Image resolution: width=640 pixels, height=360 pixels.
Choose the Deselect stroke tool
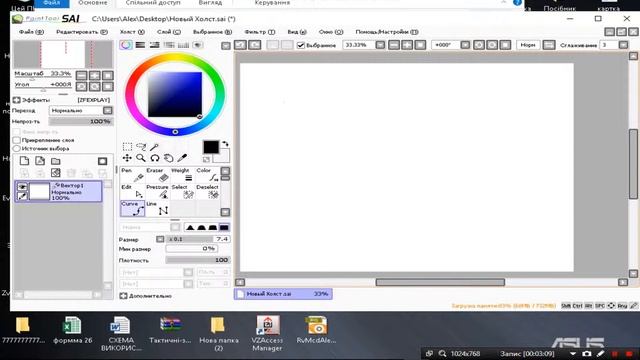click(207, 191)
